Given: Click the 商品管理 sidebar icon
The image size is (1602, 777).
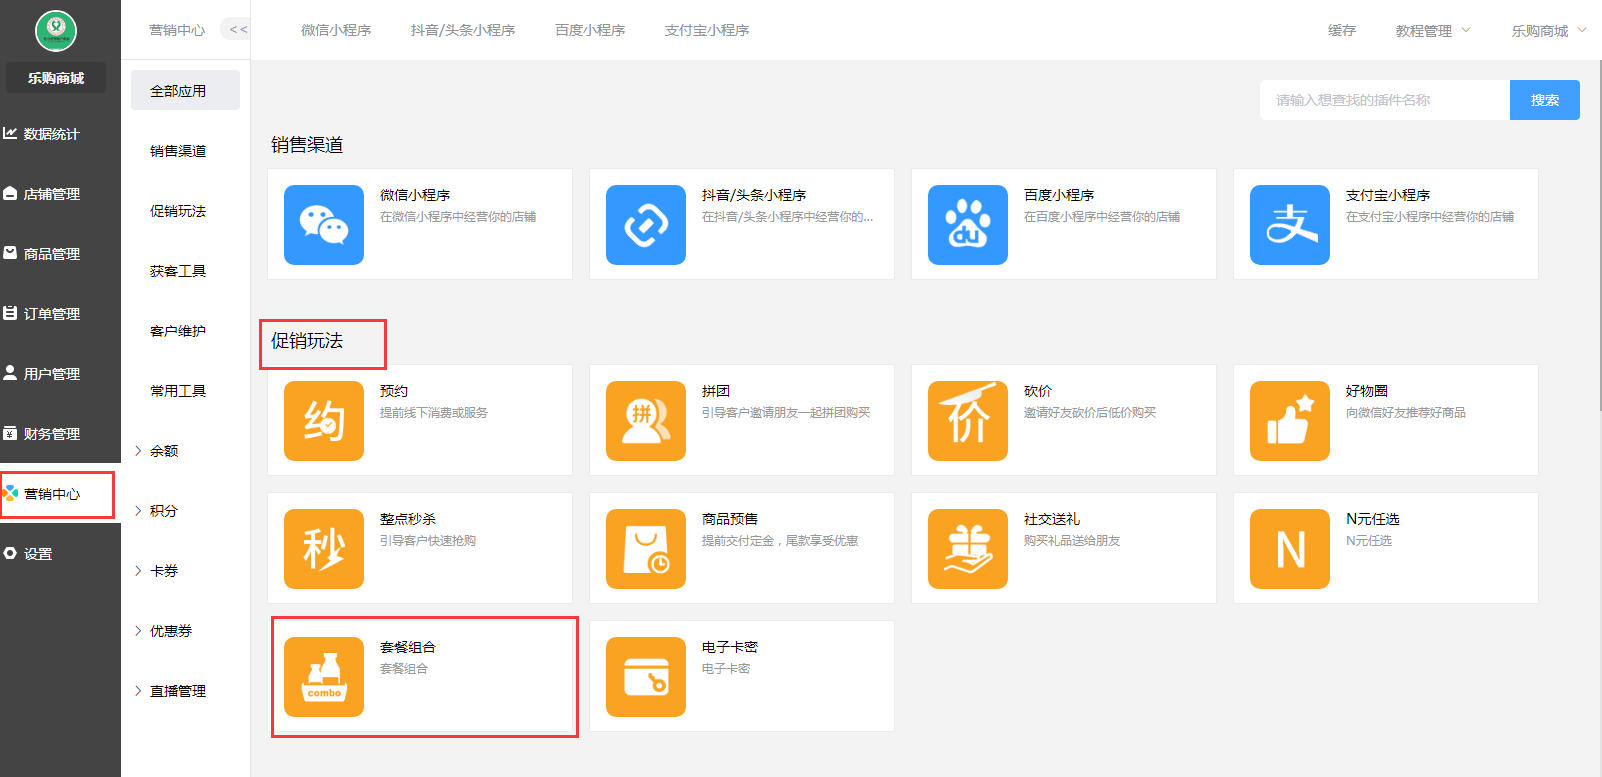Looking at the screenshot, I should 10,253.
